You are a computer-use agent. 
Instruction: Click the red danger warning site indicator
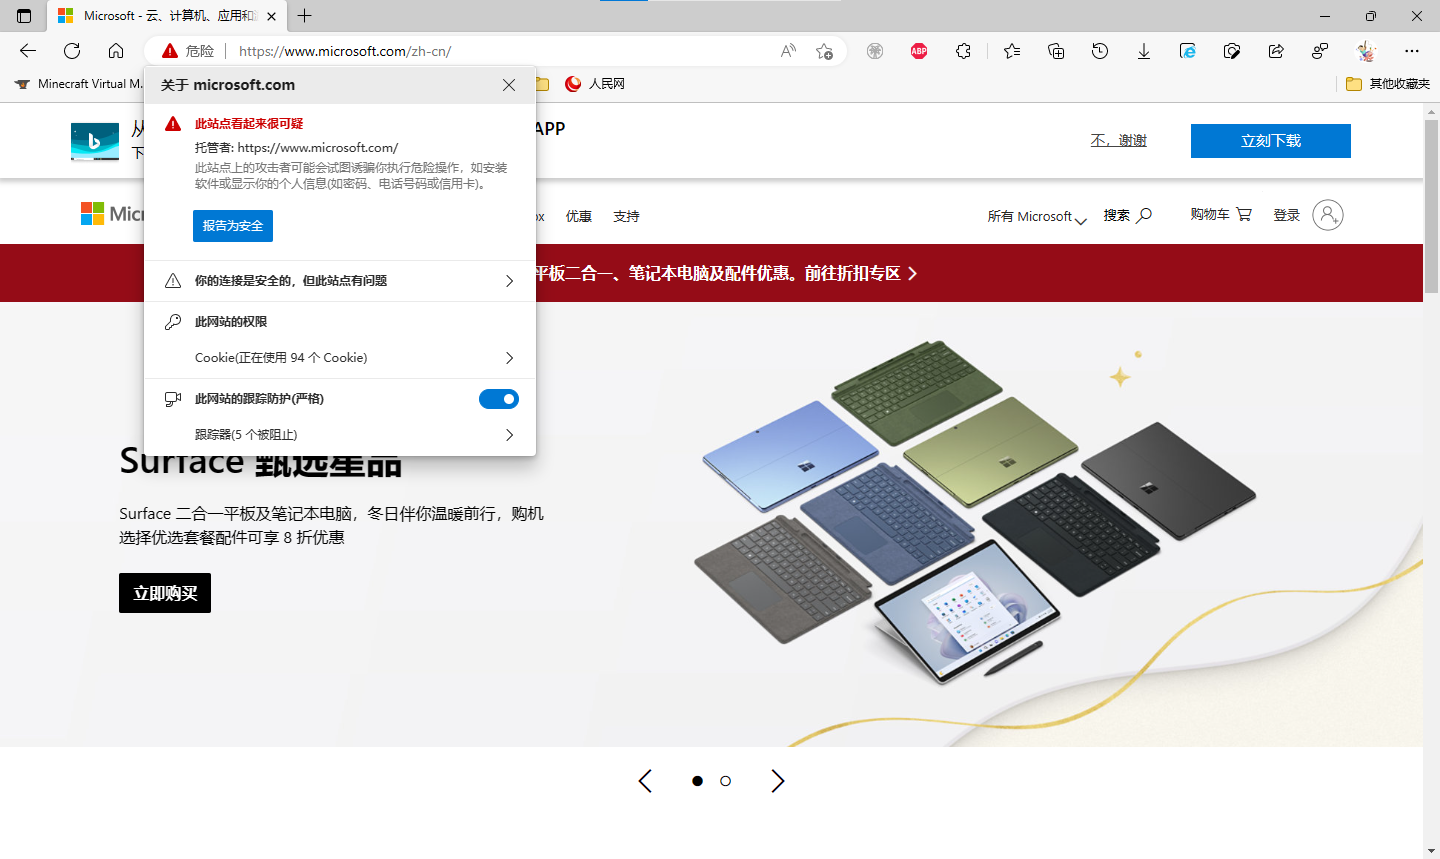pos(189,51)
